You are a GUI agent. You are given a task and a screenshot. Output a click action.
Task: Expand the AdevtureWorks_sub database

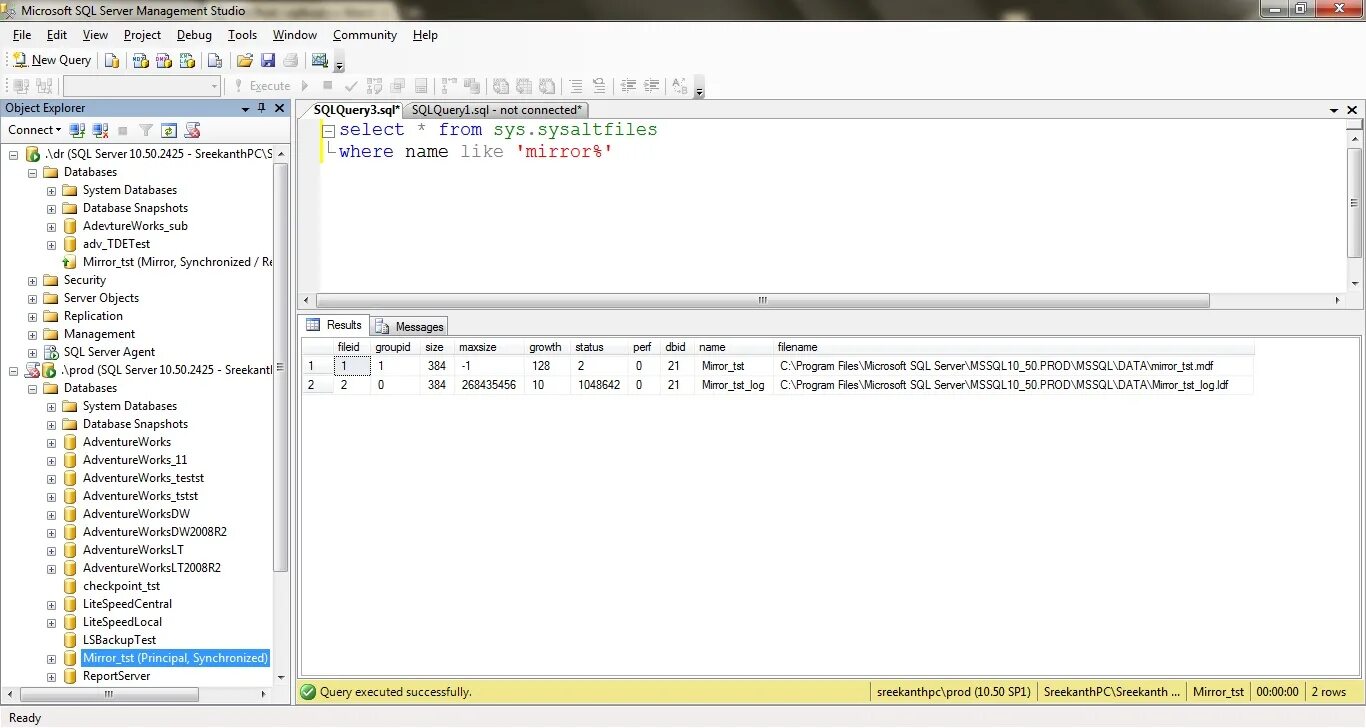51,226
